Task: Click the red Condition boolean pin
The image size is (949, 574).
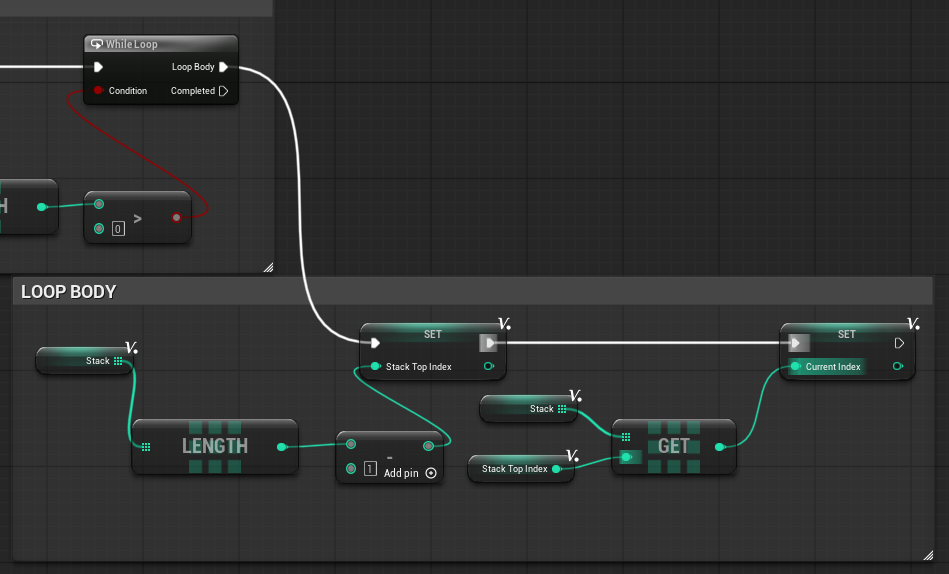Action: pyautogui.click(x=98, y=90)
